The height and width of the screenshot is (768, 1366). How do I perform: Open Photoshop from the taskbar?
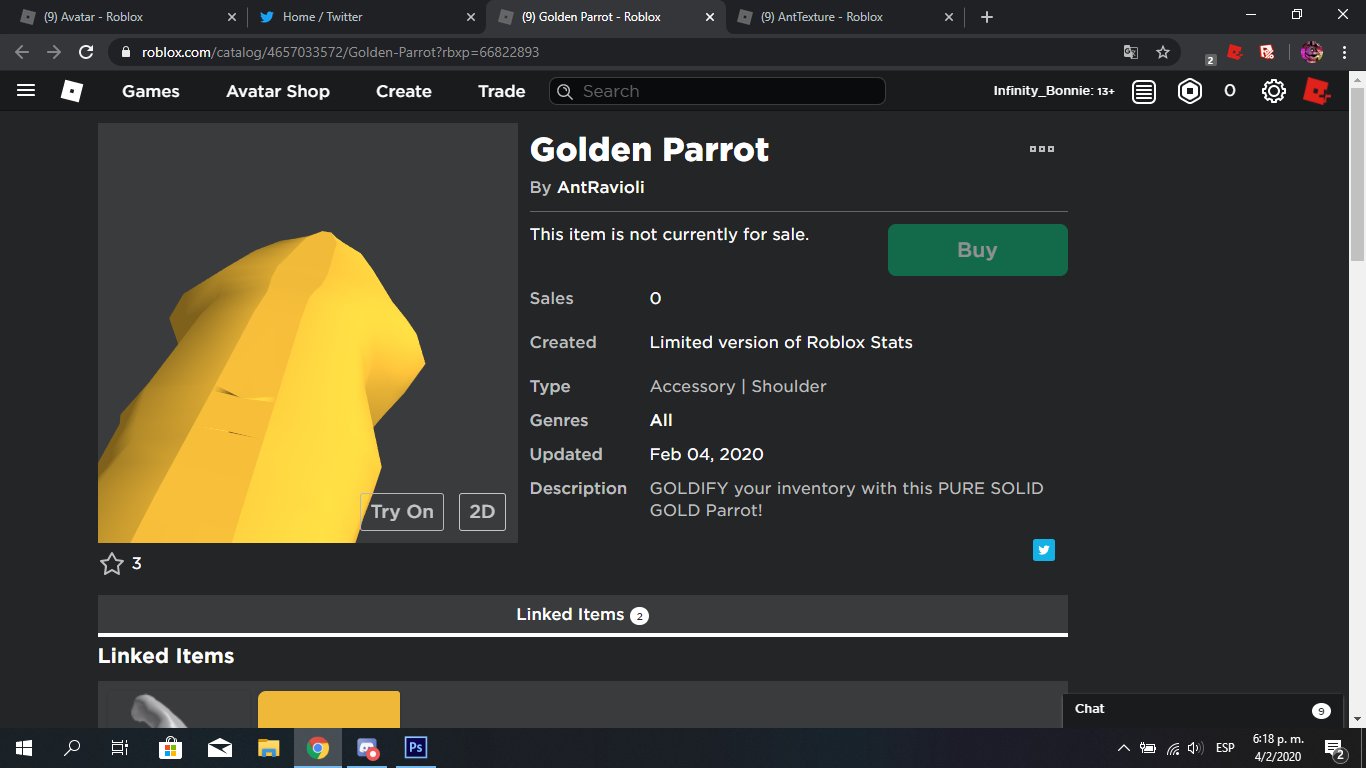tap(416, 748)
